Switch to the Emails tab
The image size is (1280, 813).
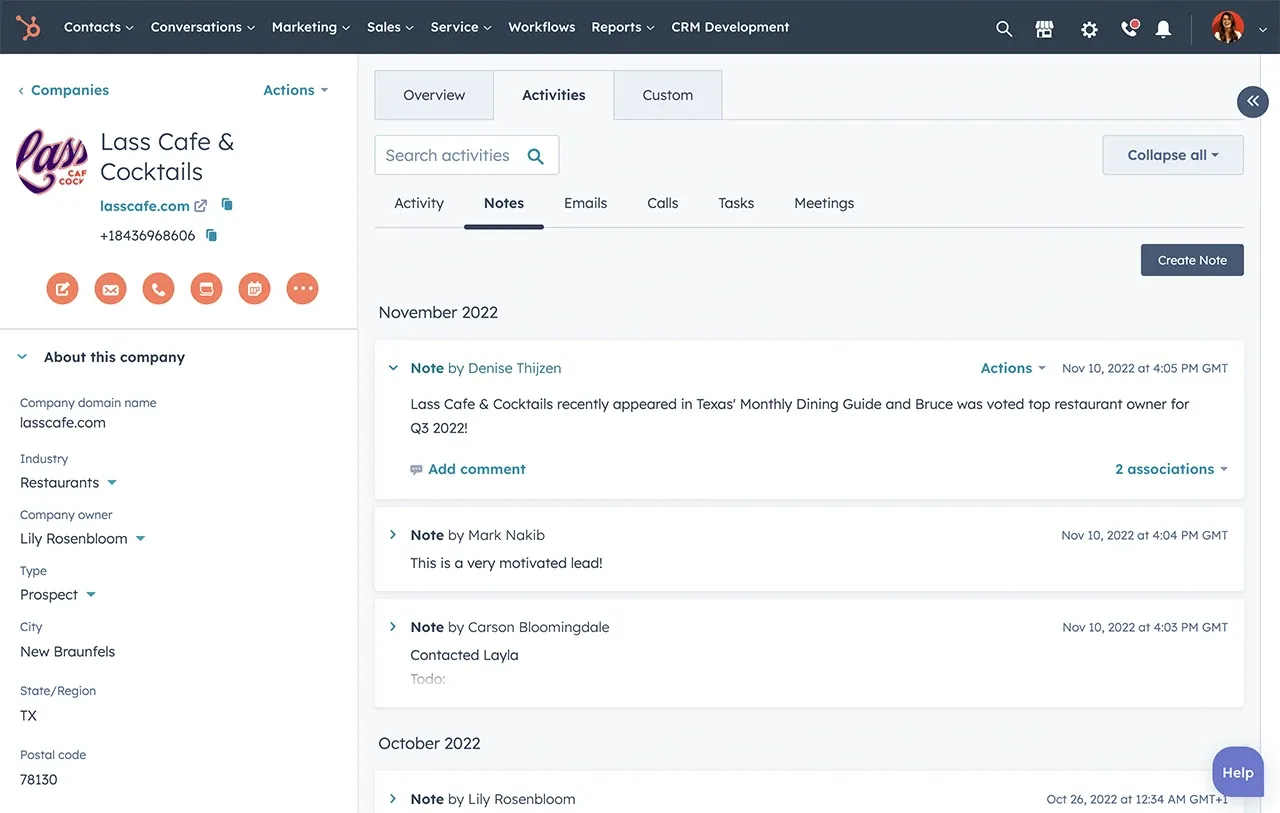585,203
